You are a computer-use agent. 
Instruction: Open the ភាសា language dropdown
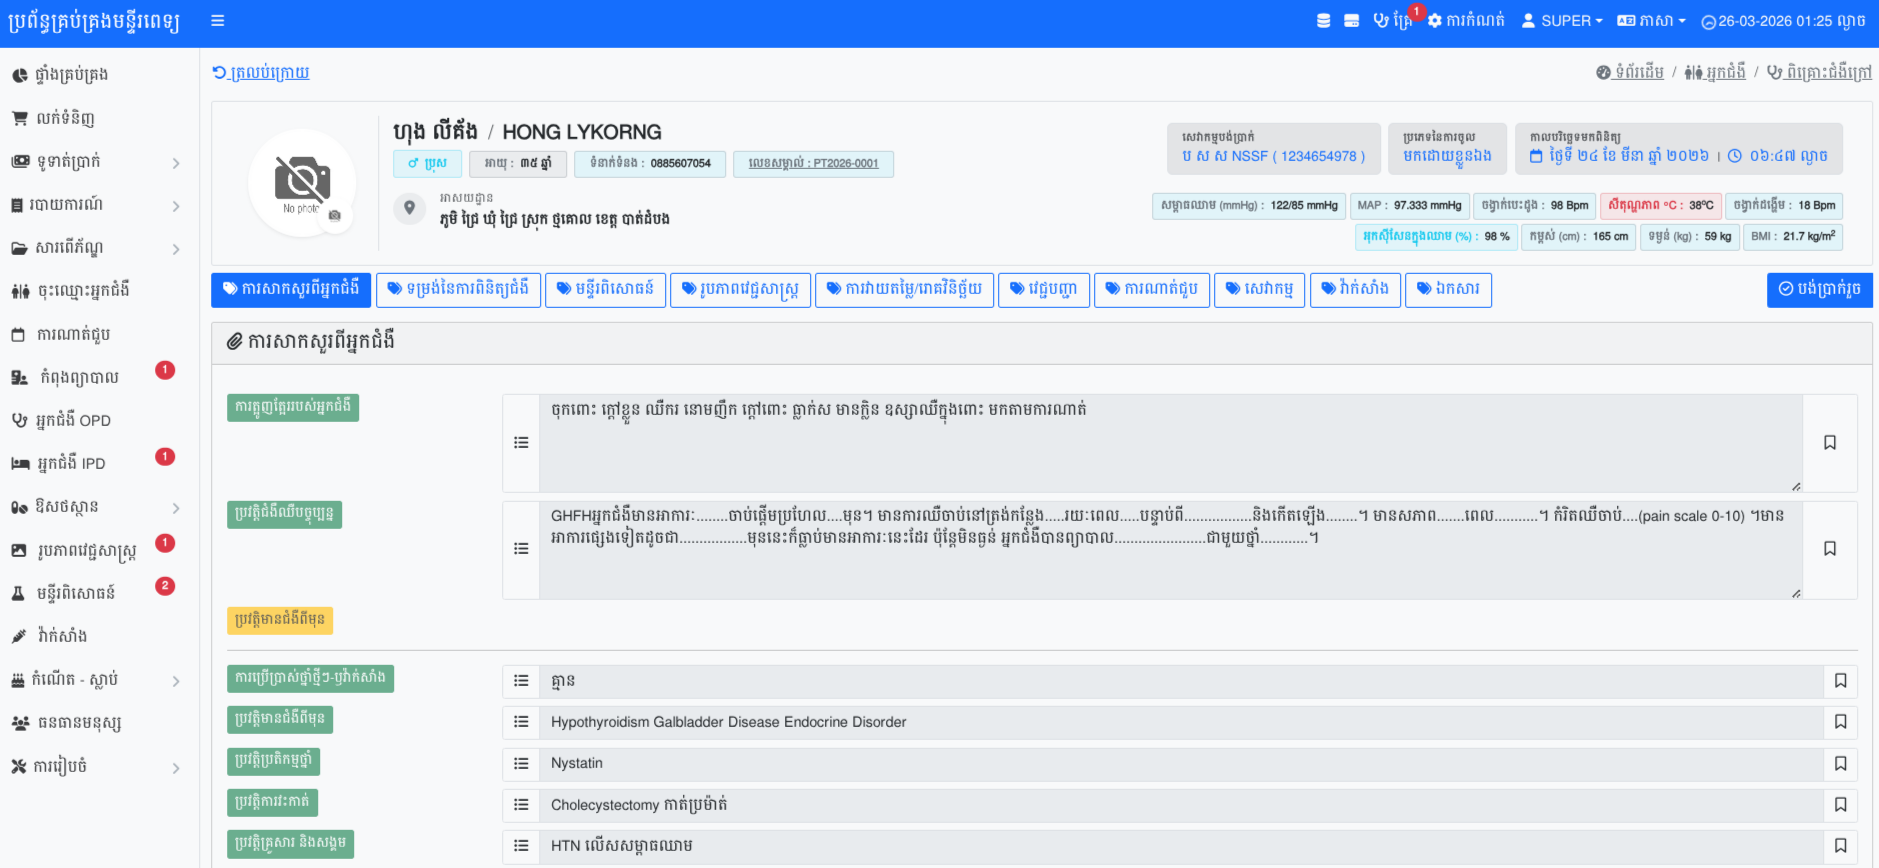tap(1651, 21)
